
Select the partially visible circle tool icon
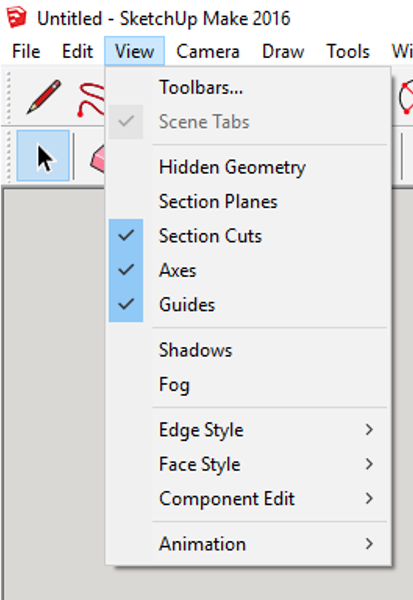click(406, 97)
